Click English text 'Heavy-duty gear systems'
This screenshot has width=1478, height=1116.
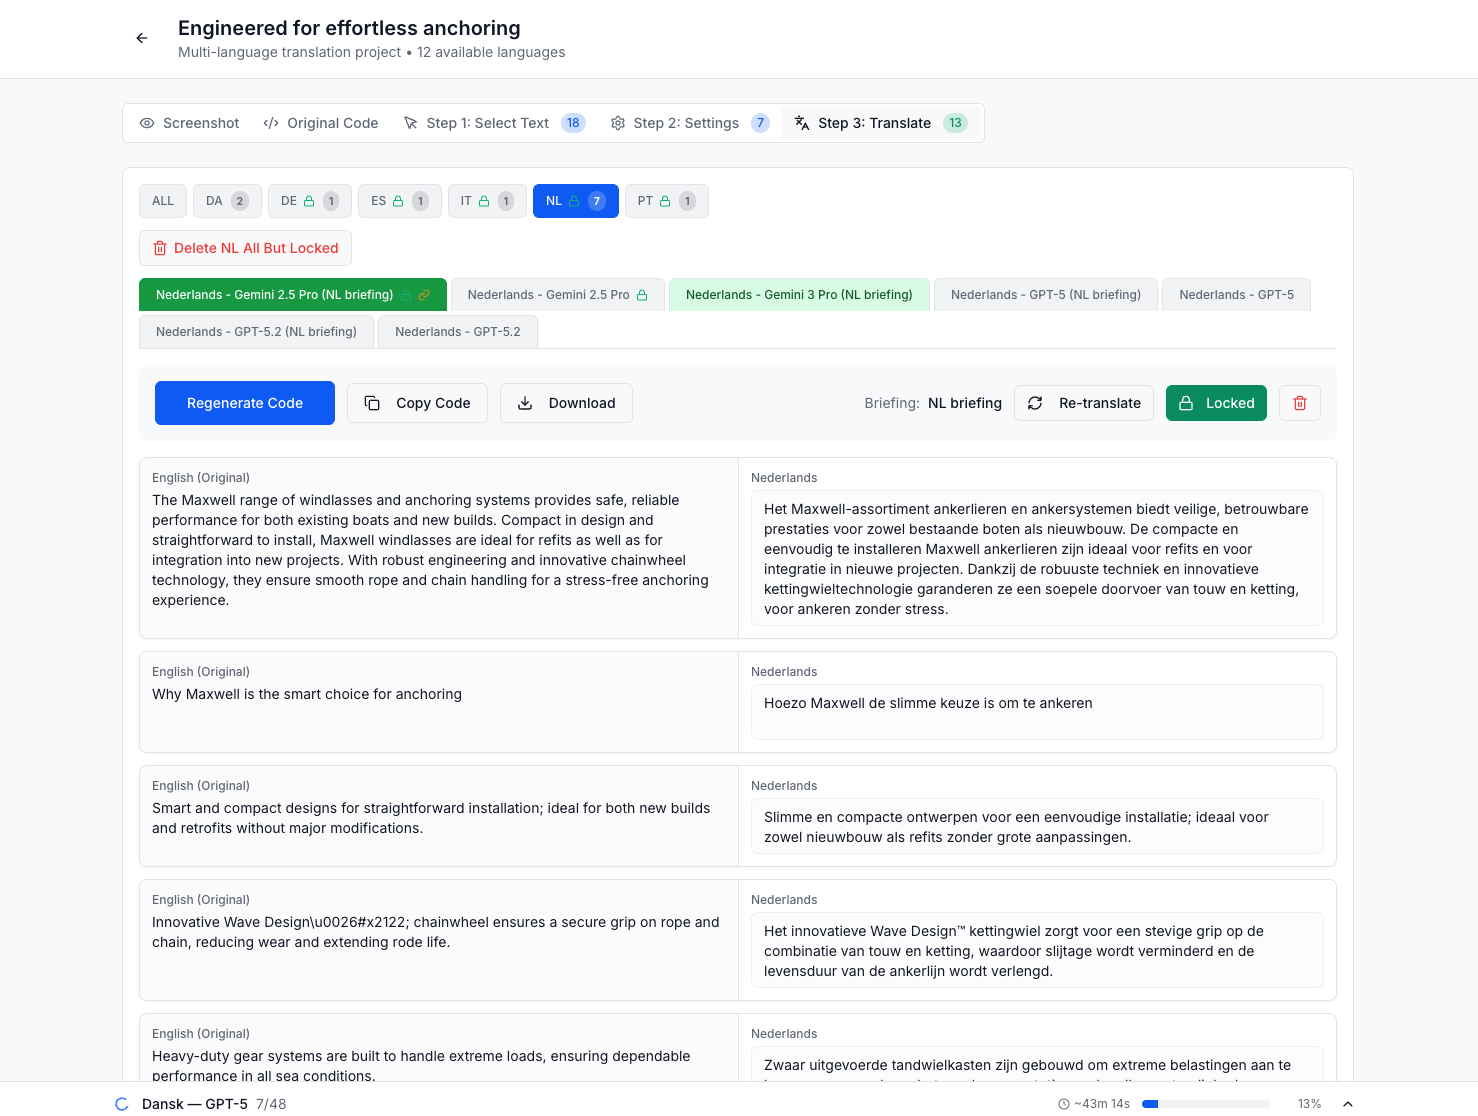click(421, 1066)
